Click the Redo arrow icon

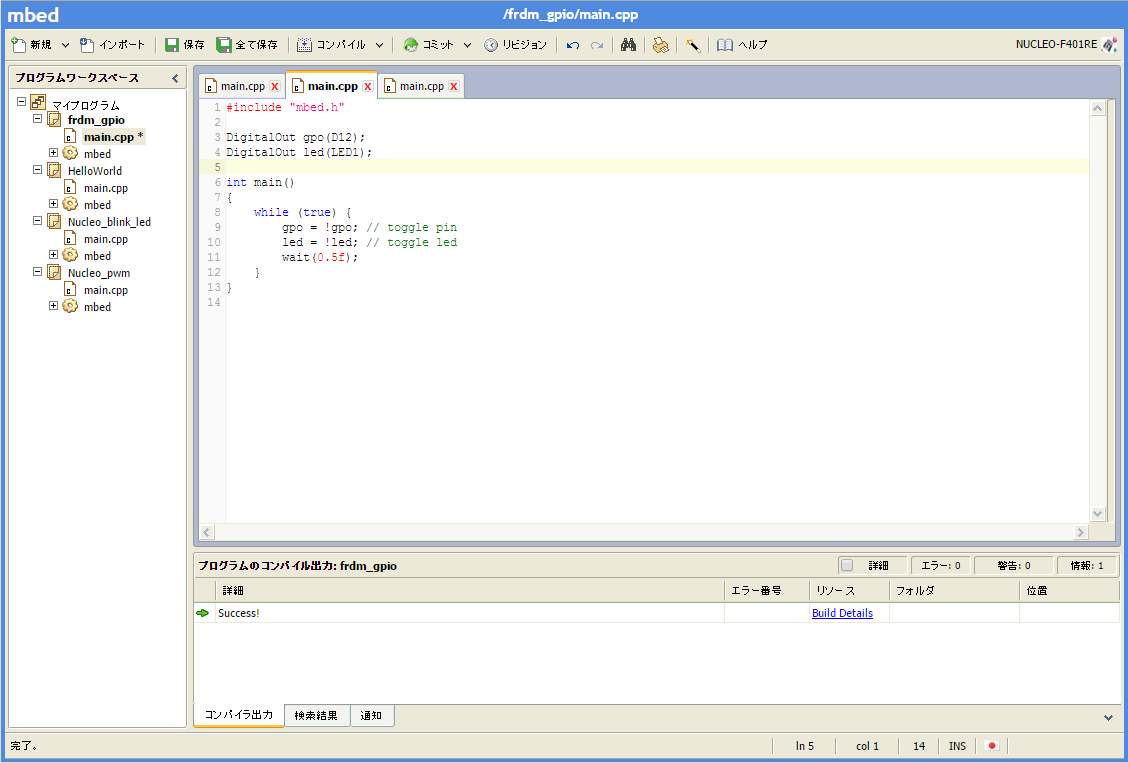click(x=596, y=45)
